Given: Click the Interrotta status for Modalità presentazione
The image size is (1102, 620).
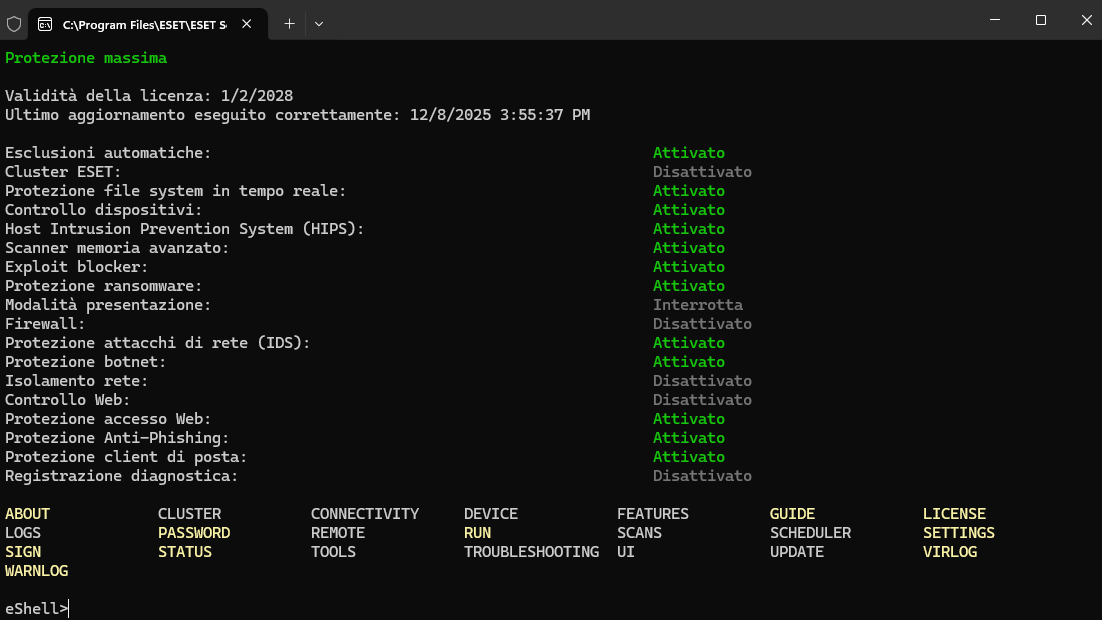Looking at the screenshot, I should tap(697, 305).
